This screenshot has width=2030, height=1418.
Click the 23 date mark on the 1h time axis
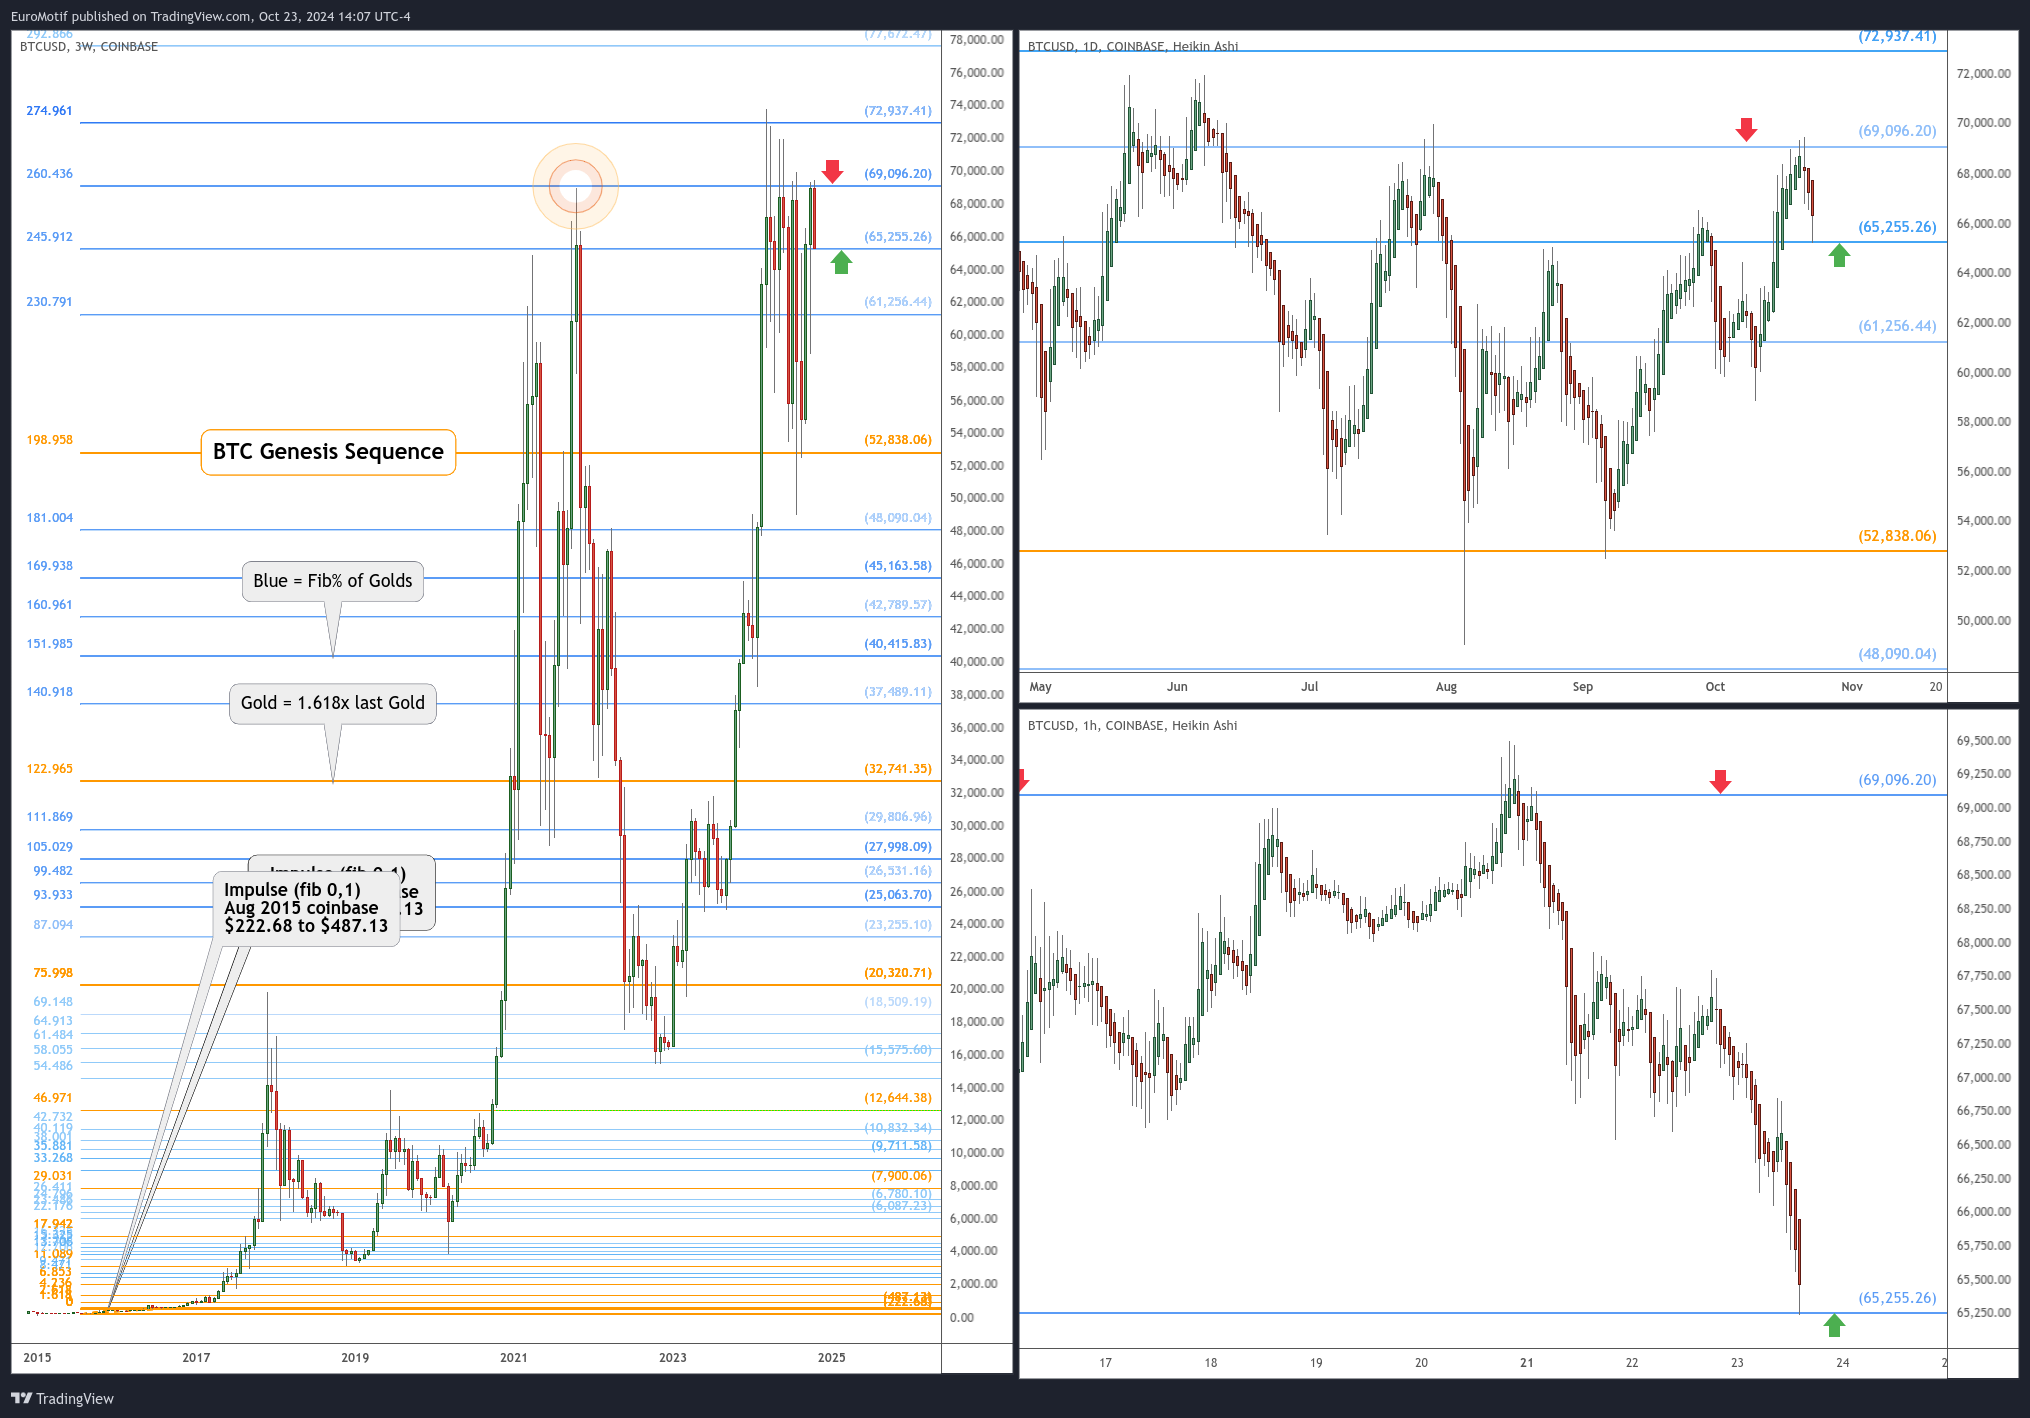[x=1737, y=1363]
